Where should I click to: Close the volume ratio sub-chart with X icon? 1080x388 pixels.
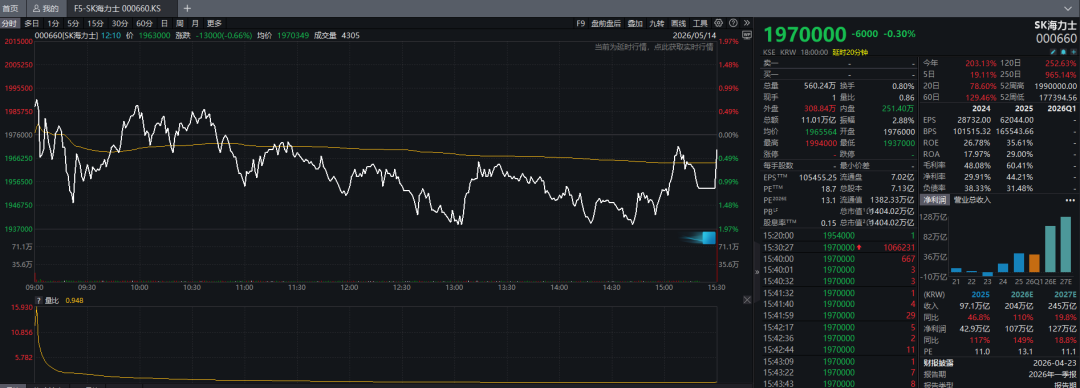tap(747, 300)
